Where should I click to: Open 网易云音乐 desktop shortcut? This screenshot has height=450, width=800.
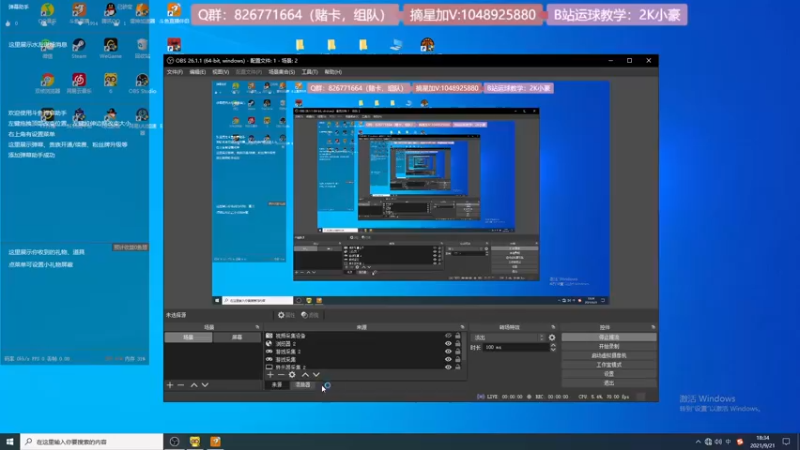coord(79,83)
